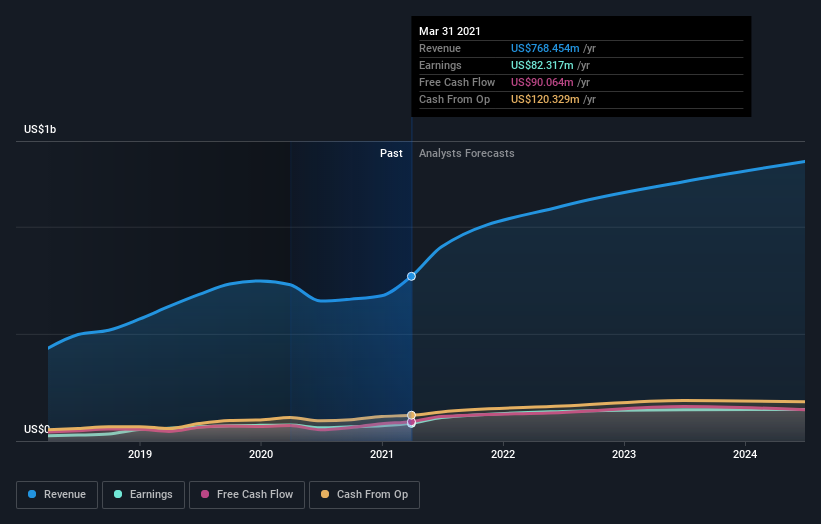Click the 2021 x-axis label
This screenshot has width=821, height=524.
(382, 454)
